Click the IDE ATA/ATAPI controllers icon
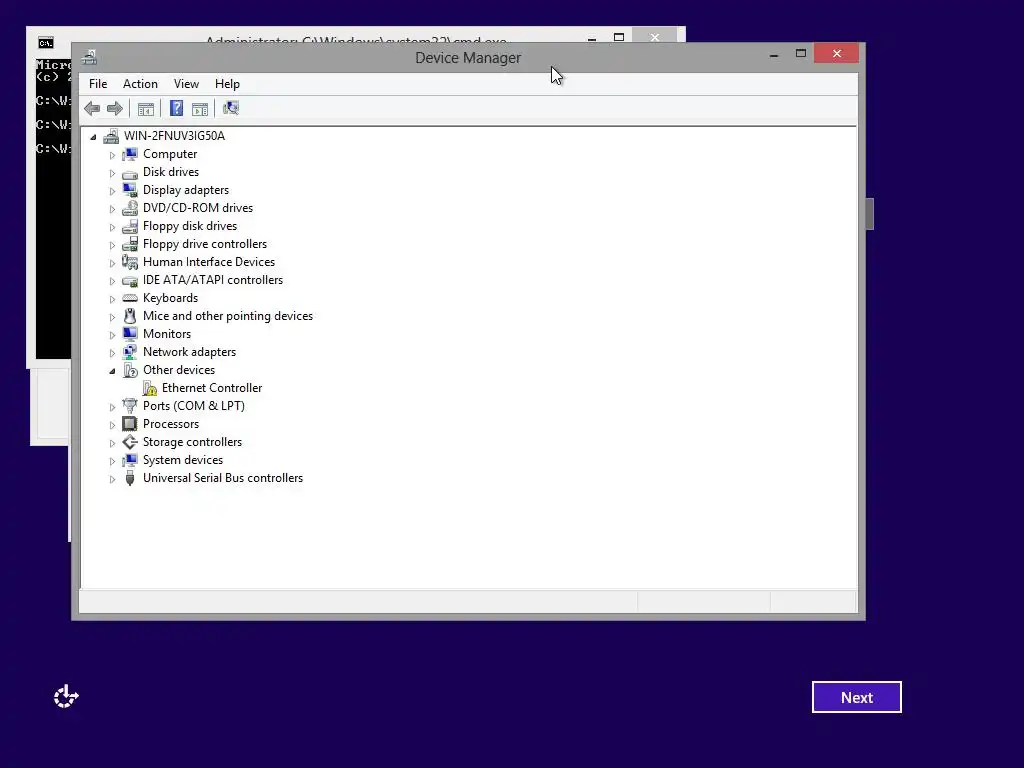Image resolution: width=1024 pixels, height=768 pixels. pyautogui.click(x=130, y=280)
